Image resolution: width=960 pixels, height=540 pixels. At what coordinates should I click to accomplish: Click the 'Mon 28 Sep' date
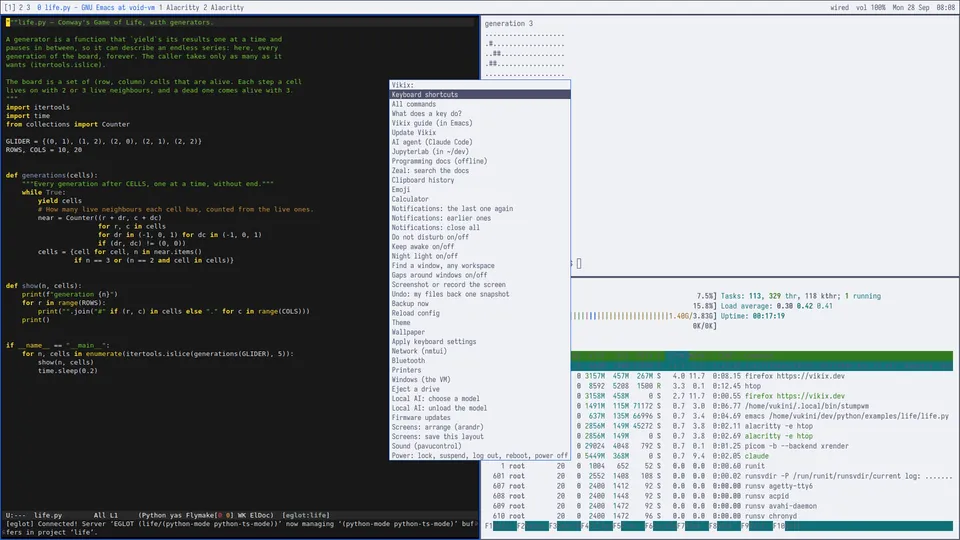coord(910,7)
